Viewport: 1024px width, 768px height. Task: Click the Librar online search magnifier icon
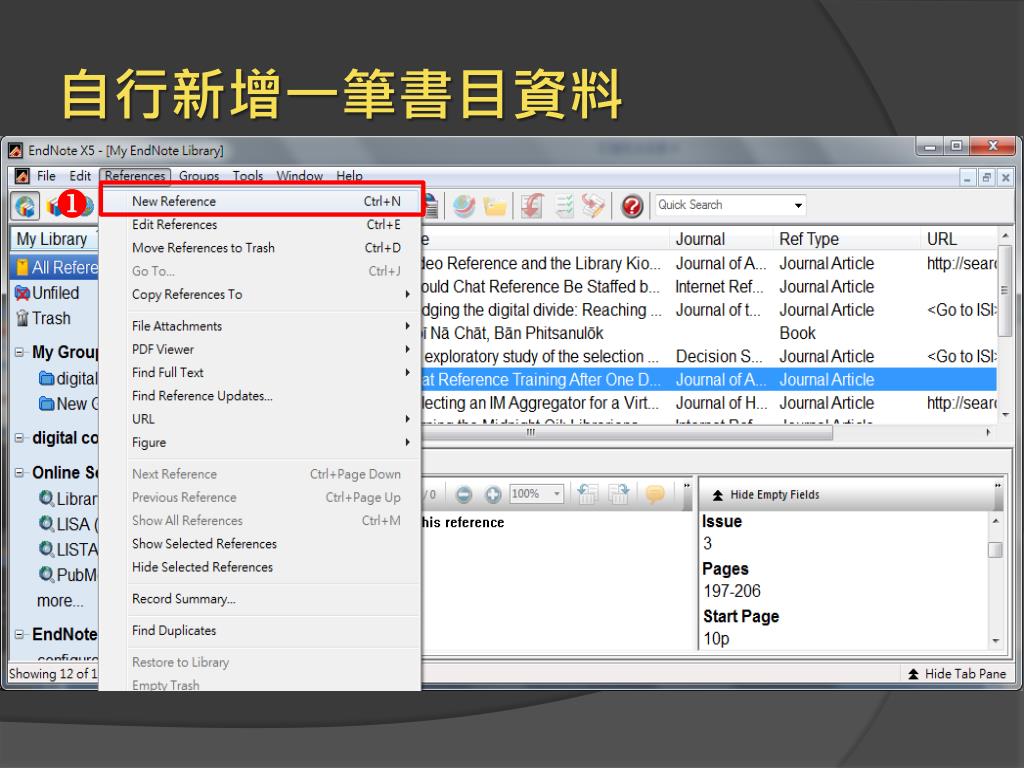coord(46,498)
